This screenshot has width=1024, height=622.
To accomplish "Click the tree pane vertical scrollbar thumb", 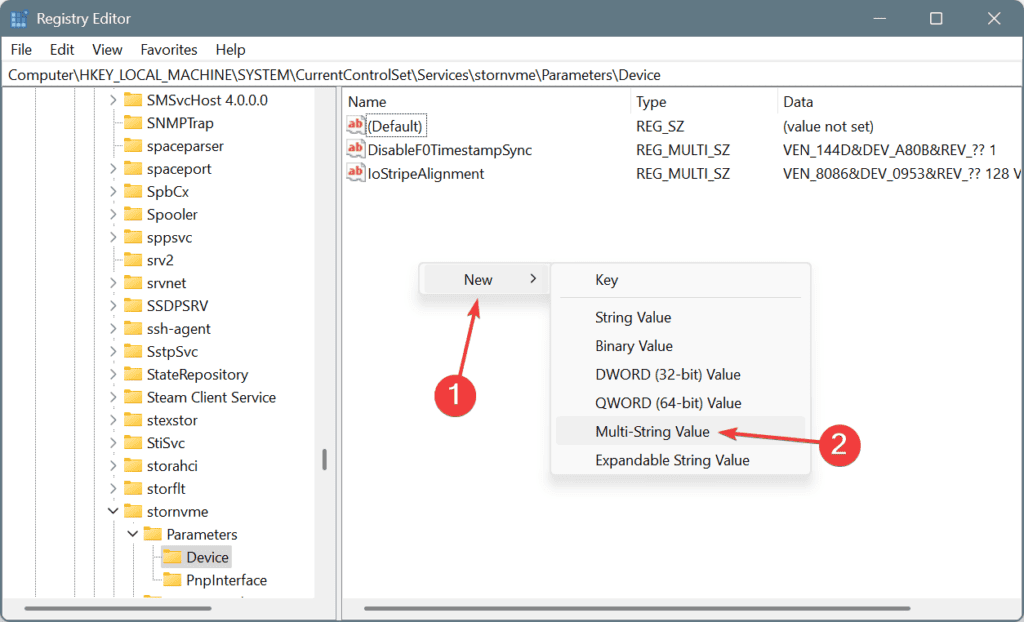I will pos(325,460).
